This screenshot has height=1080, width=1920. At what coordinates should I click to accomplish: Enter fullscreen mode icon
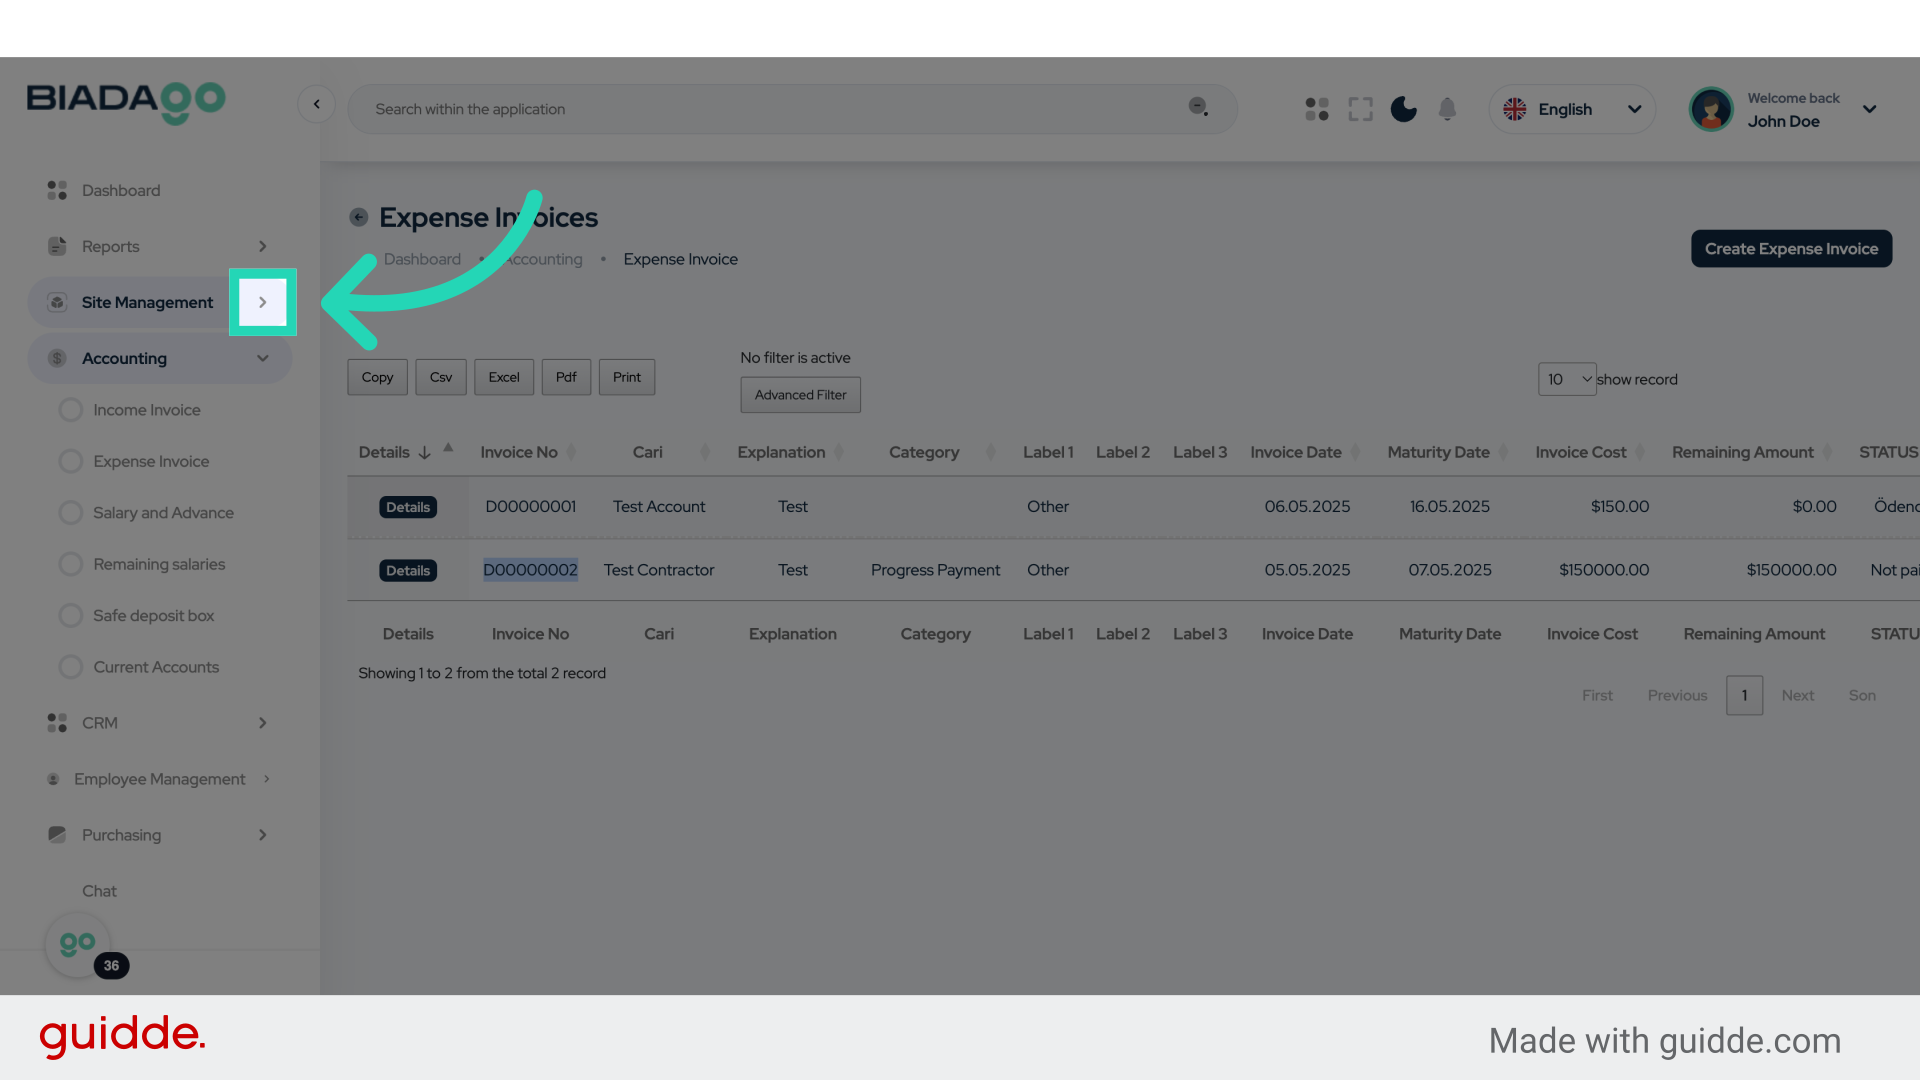pos(1360,109)
